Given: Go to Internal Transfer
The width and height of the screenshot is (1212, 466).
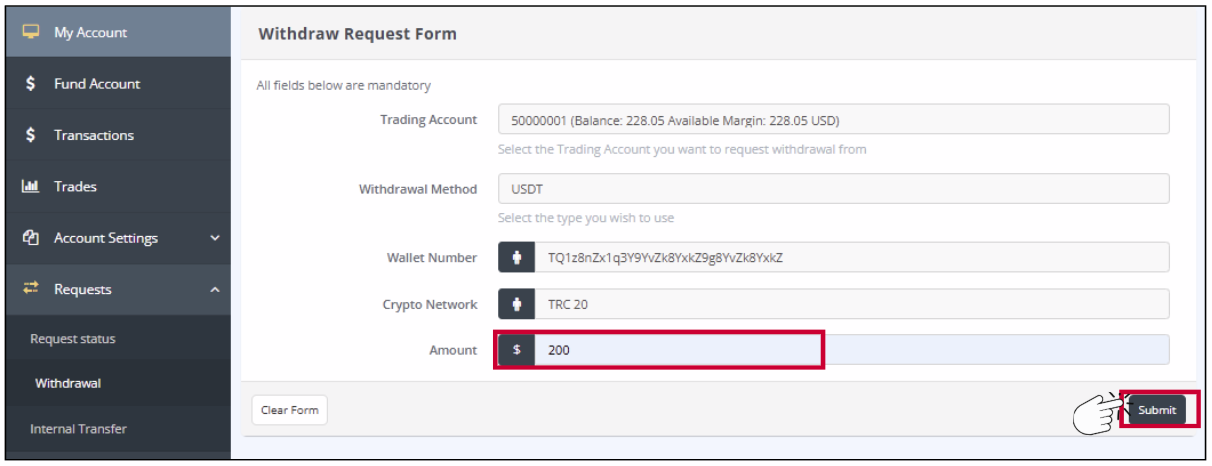Looking at the screenshot, I should 78,429.
